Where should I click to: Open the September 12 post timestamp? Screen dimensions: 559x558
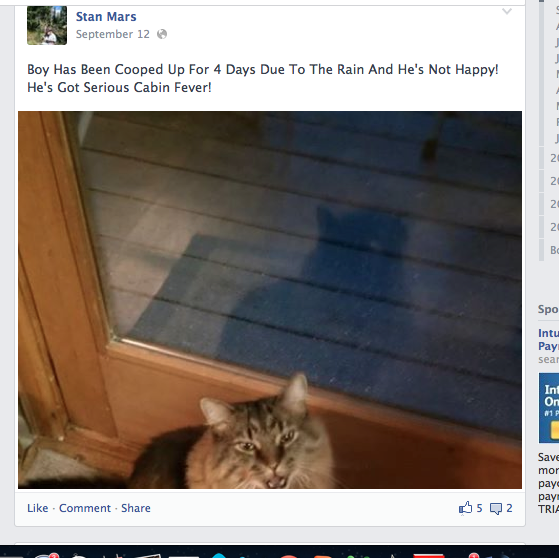(113, 34)
